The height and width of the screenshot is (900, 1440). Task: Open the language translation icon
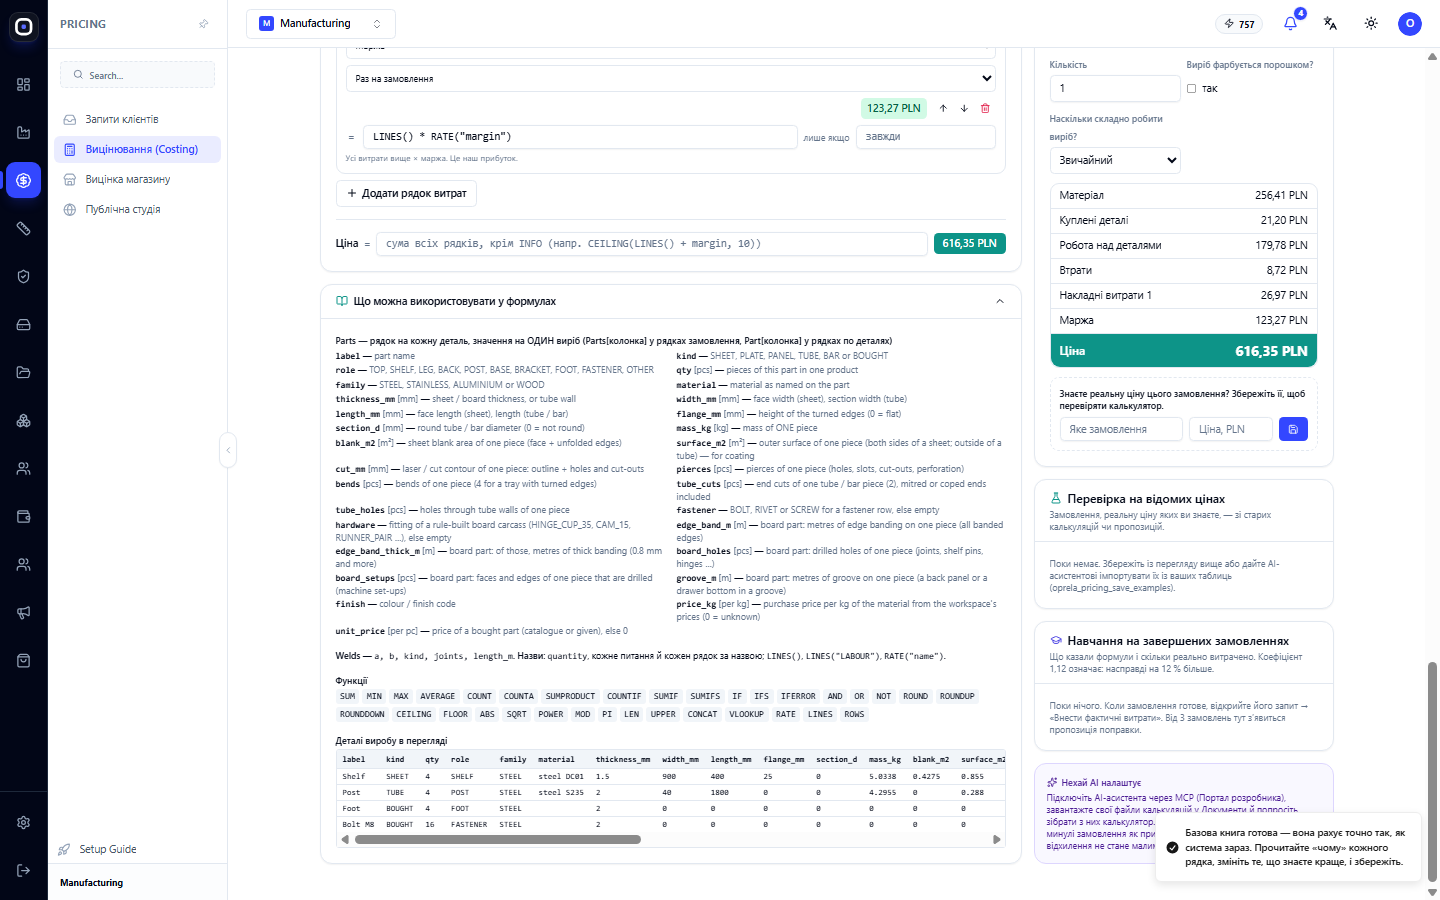(1330, 23)
